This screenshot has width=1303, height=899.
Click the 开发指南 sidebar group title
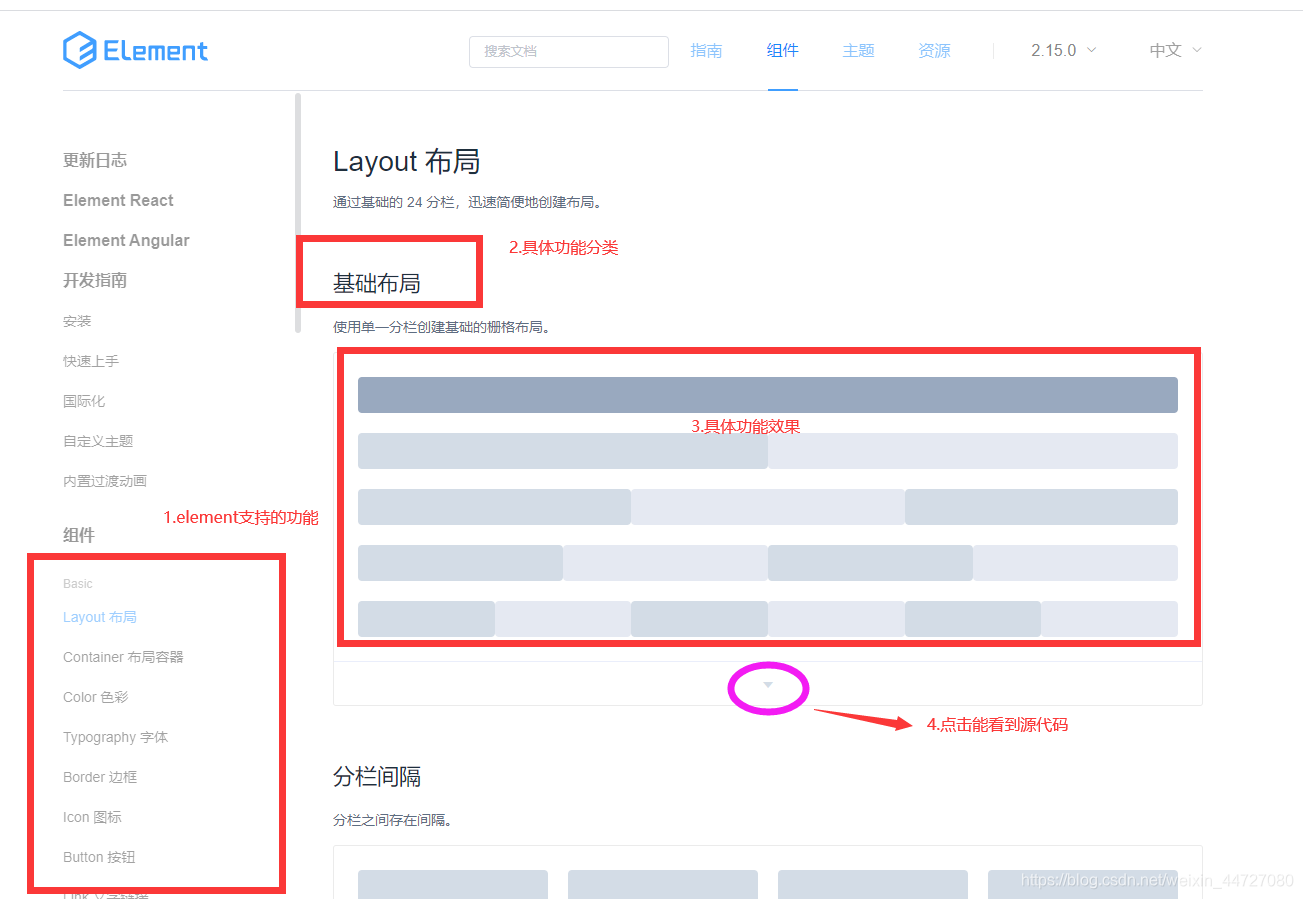[95, 280]
